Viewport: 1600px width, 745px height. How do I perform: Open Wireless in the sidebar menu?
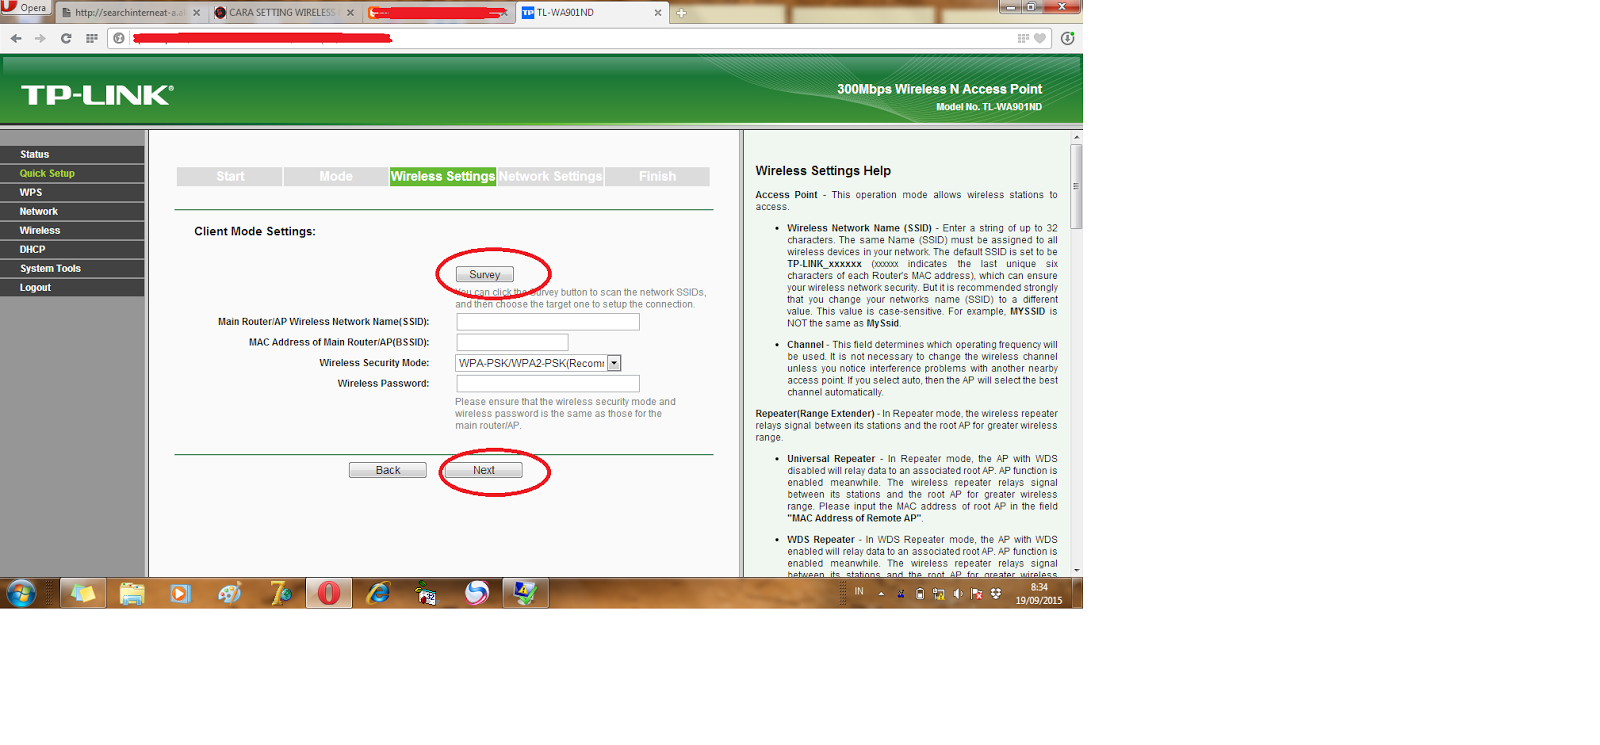pyautogui.click(x=72, y=230)
